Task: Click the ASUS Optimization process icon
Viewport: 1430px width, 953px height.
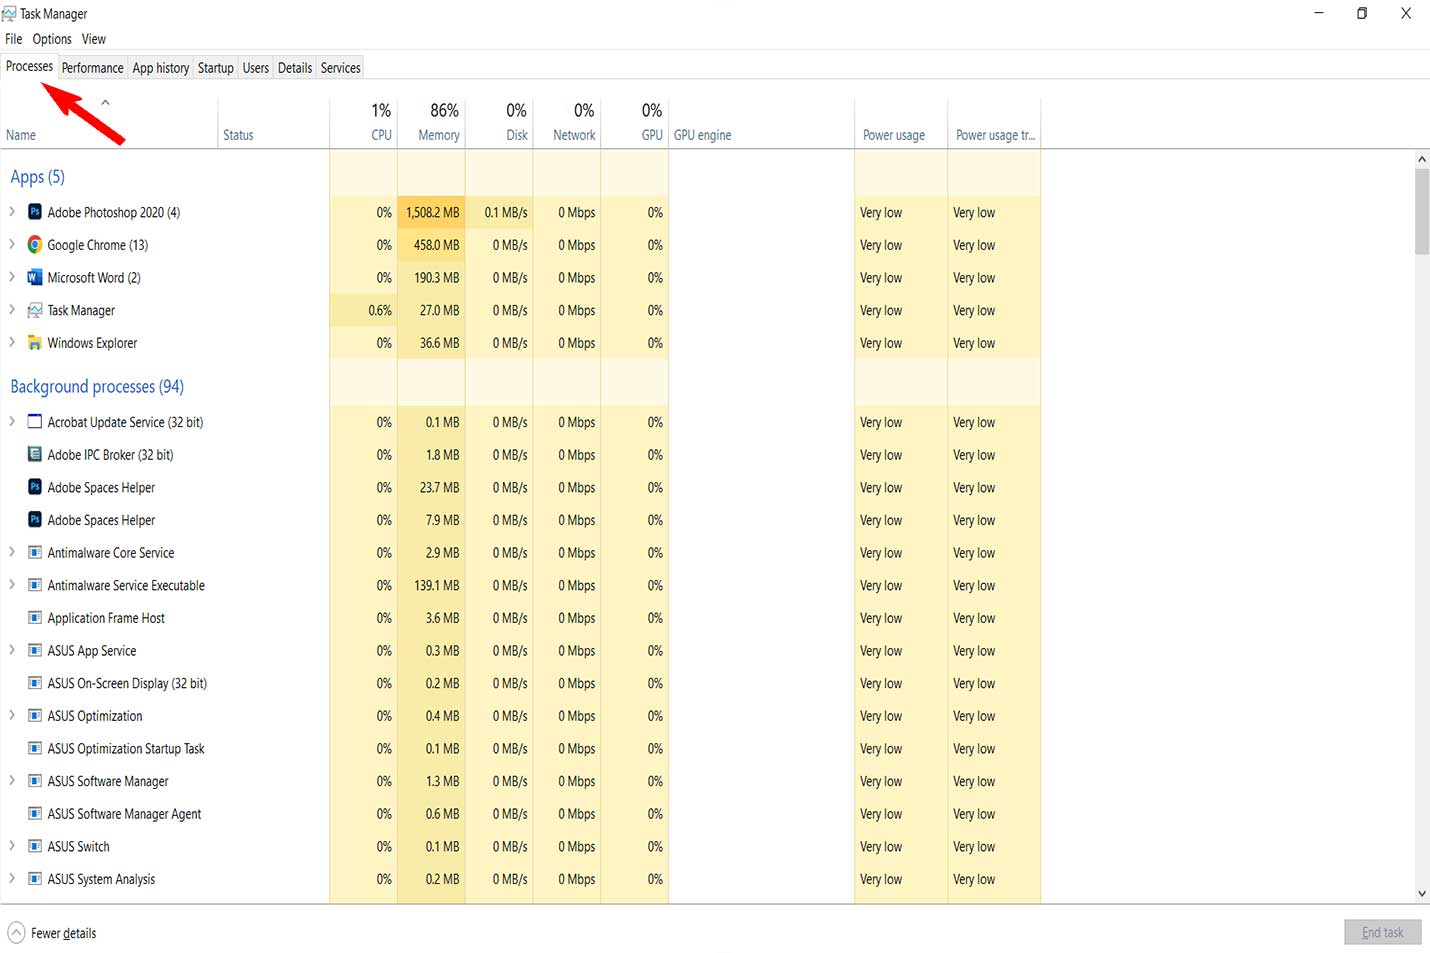Action: click(35, 716)
